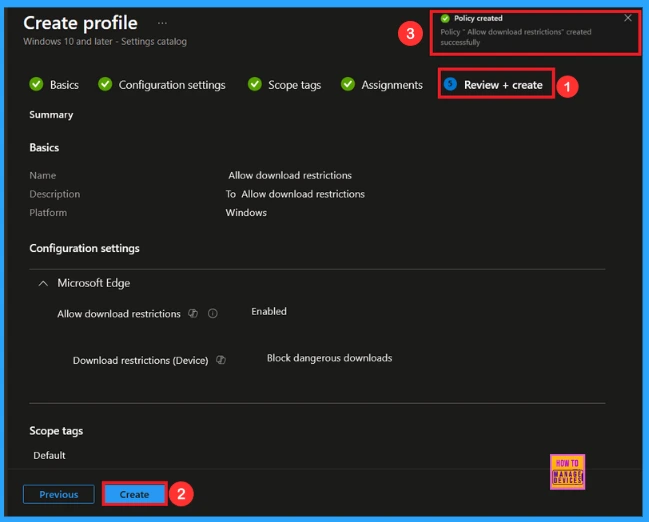Select description To Allow download restrictions
649x522 pixels.
tap(295, 194)
